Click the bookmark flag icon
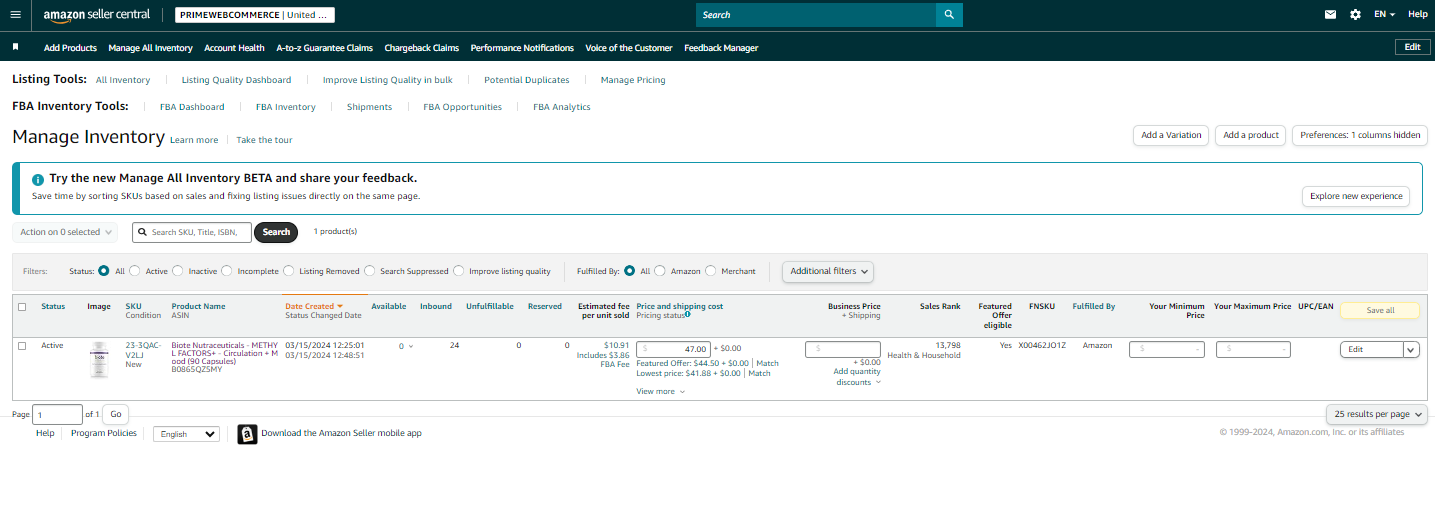 click(x=15, y=47)
